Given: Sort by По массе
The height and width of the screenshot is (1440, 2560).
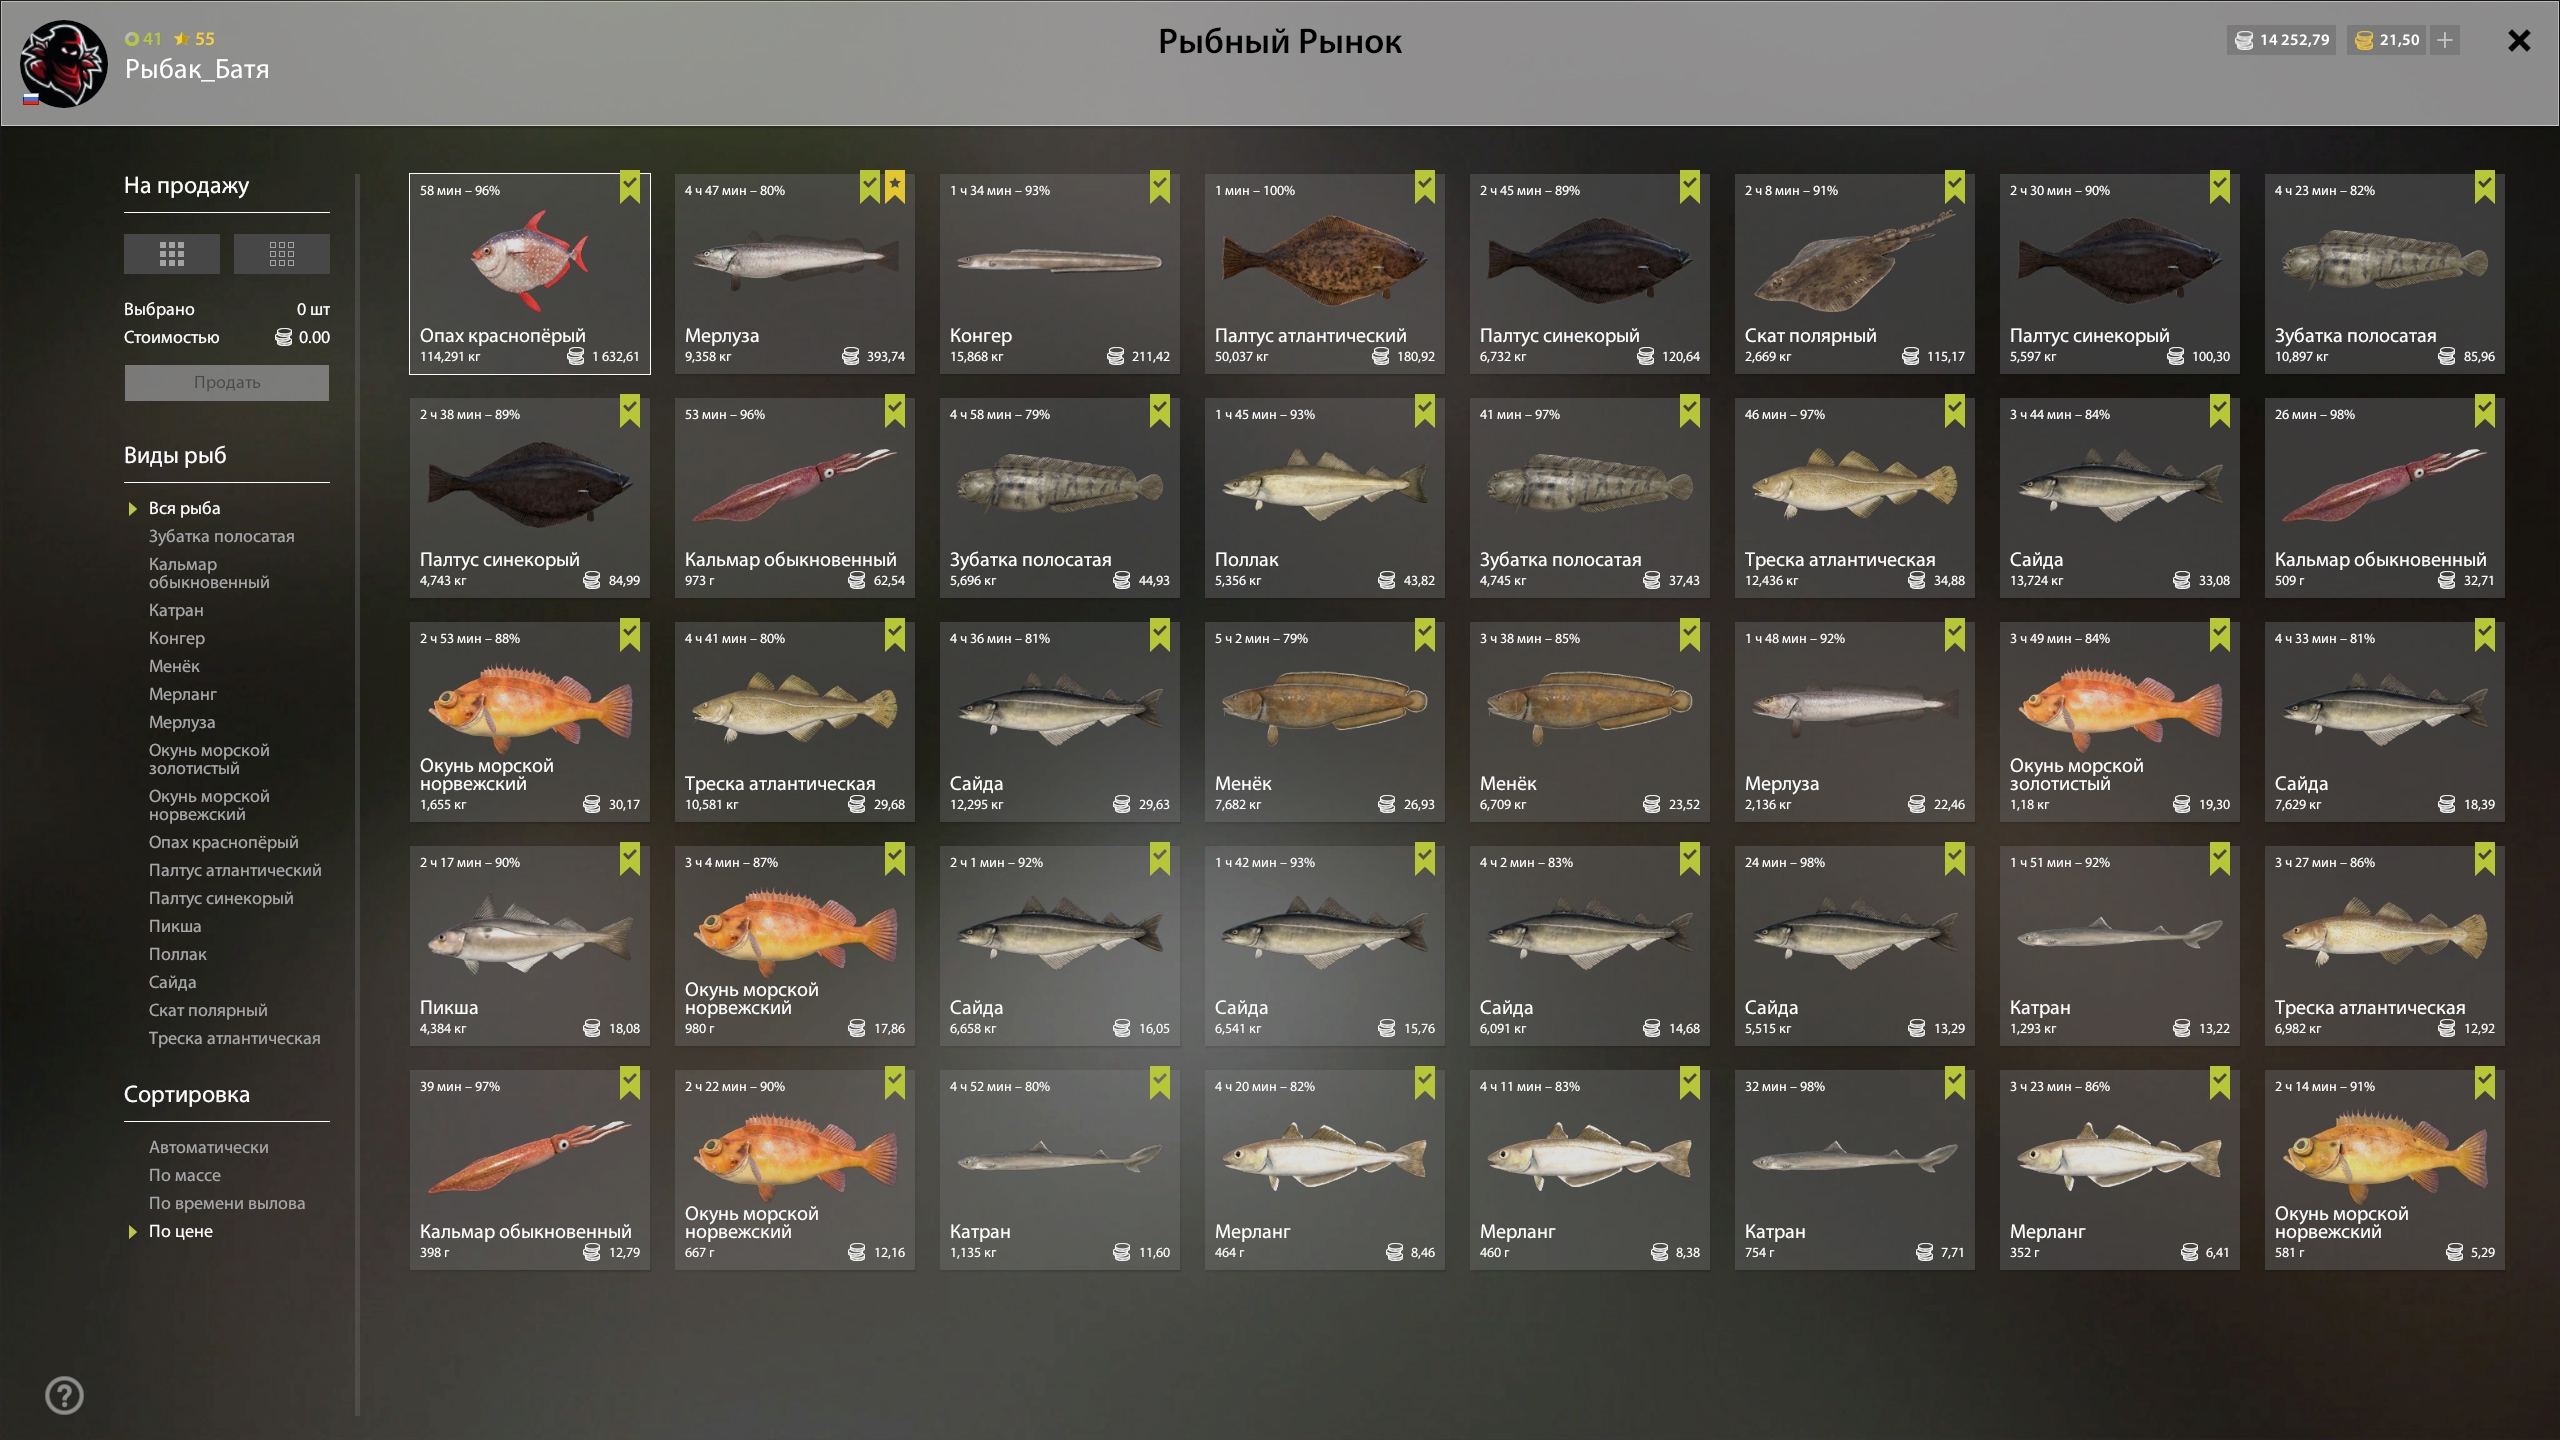Looking at the screenshot, I should 185,1175.
